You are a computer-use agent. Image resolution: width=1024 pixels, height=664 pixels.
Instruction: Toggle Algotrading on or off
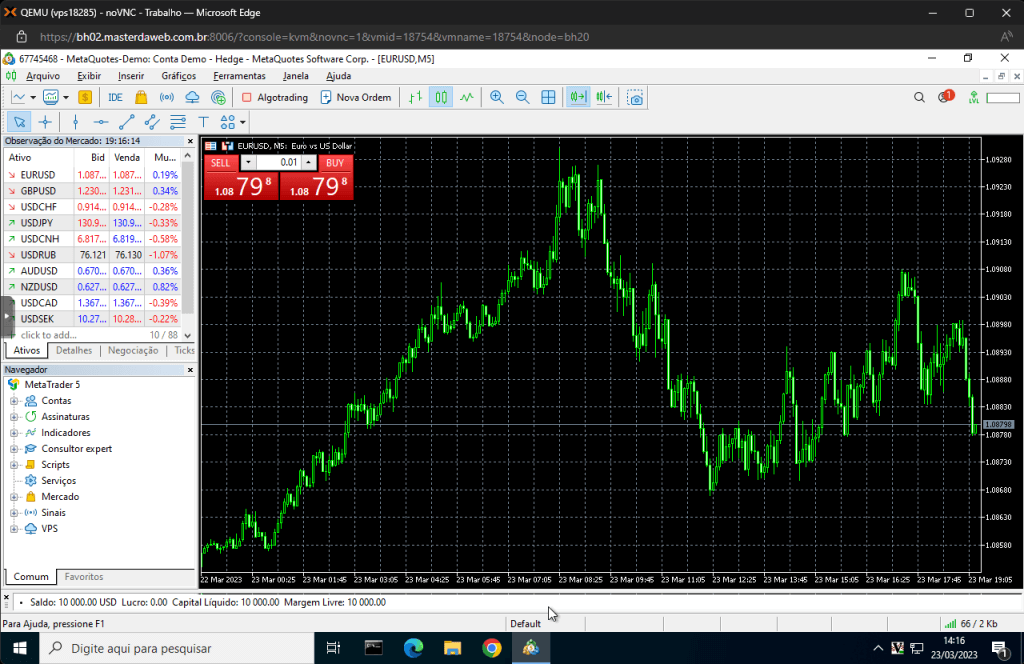275,97
